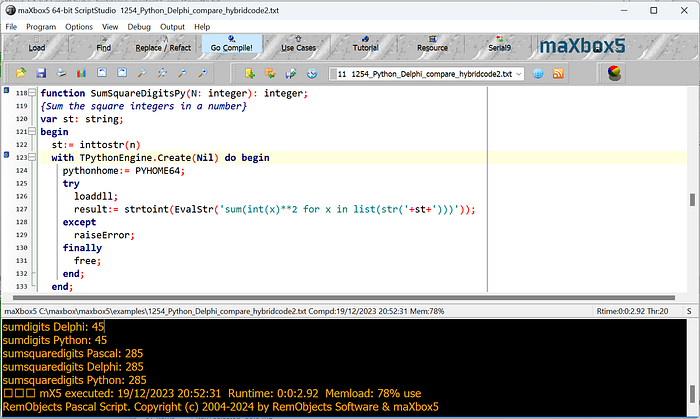Click the EvalStr call on line 127
The width and height of the screenshot is (700, 419).
pyautogui.click(x=194, y=209)
